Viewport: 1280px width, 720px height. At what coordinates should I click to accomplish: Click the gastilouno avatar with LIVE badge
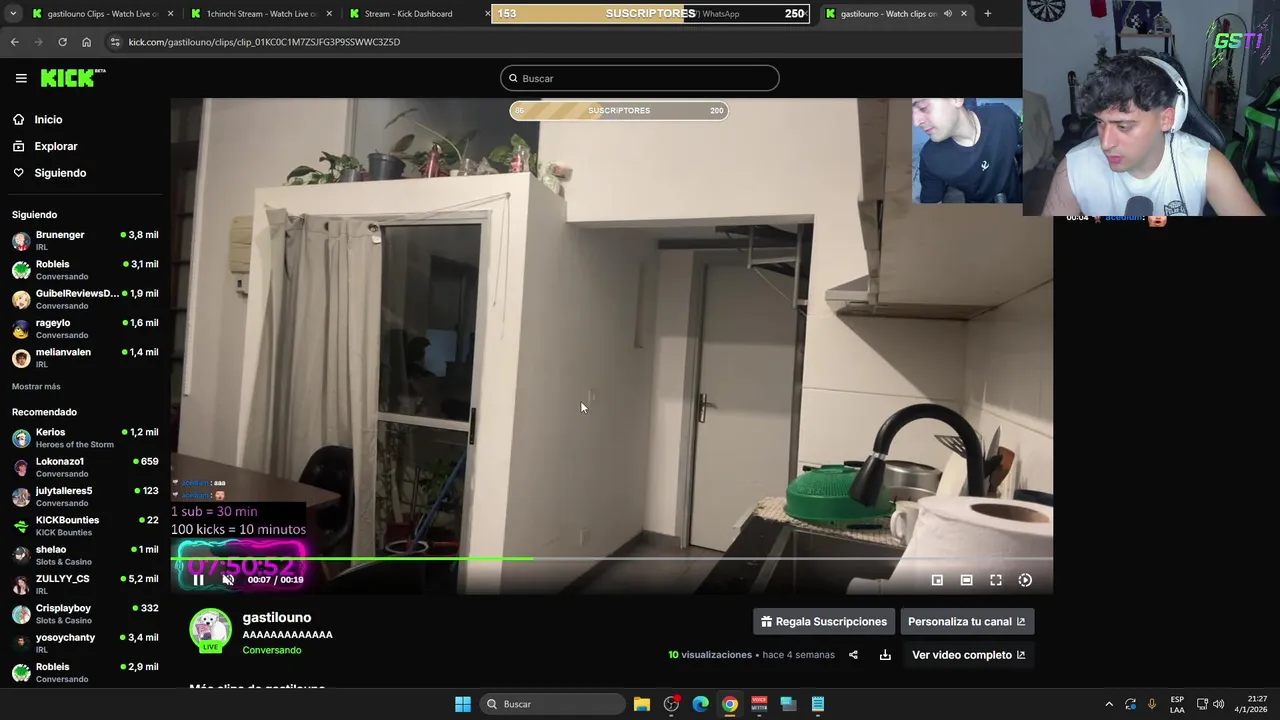click(210, 631)
